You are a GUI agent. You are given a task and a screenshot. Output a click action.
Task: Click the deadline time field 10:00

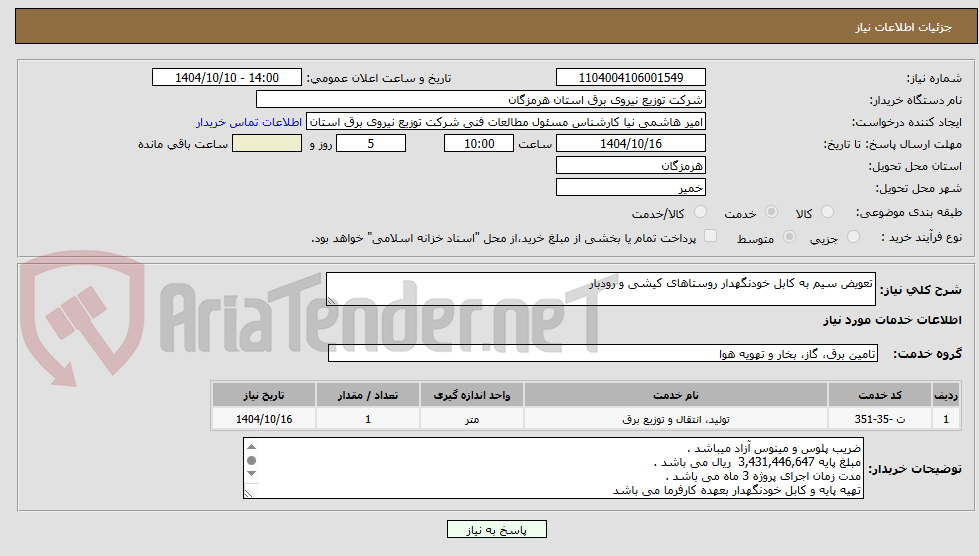click(479, 144)
